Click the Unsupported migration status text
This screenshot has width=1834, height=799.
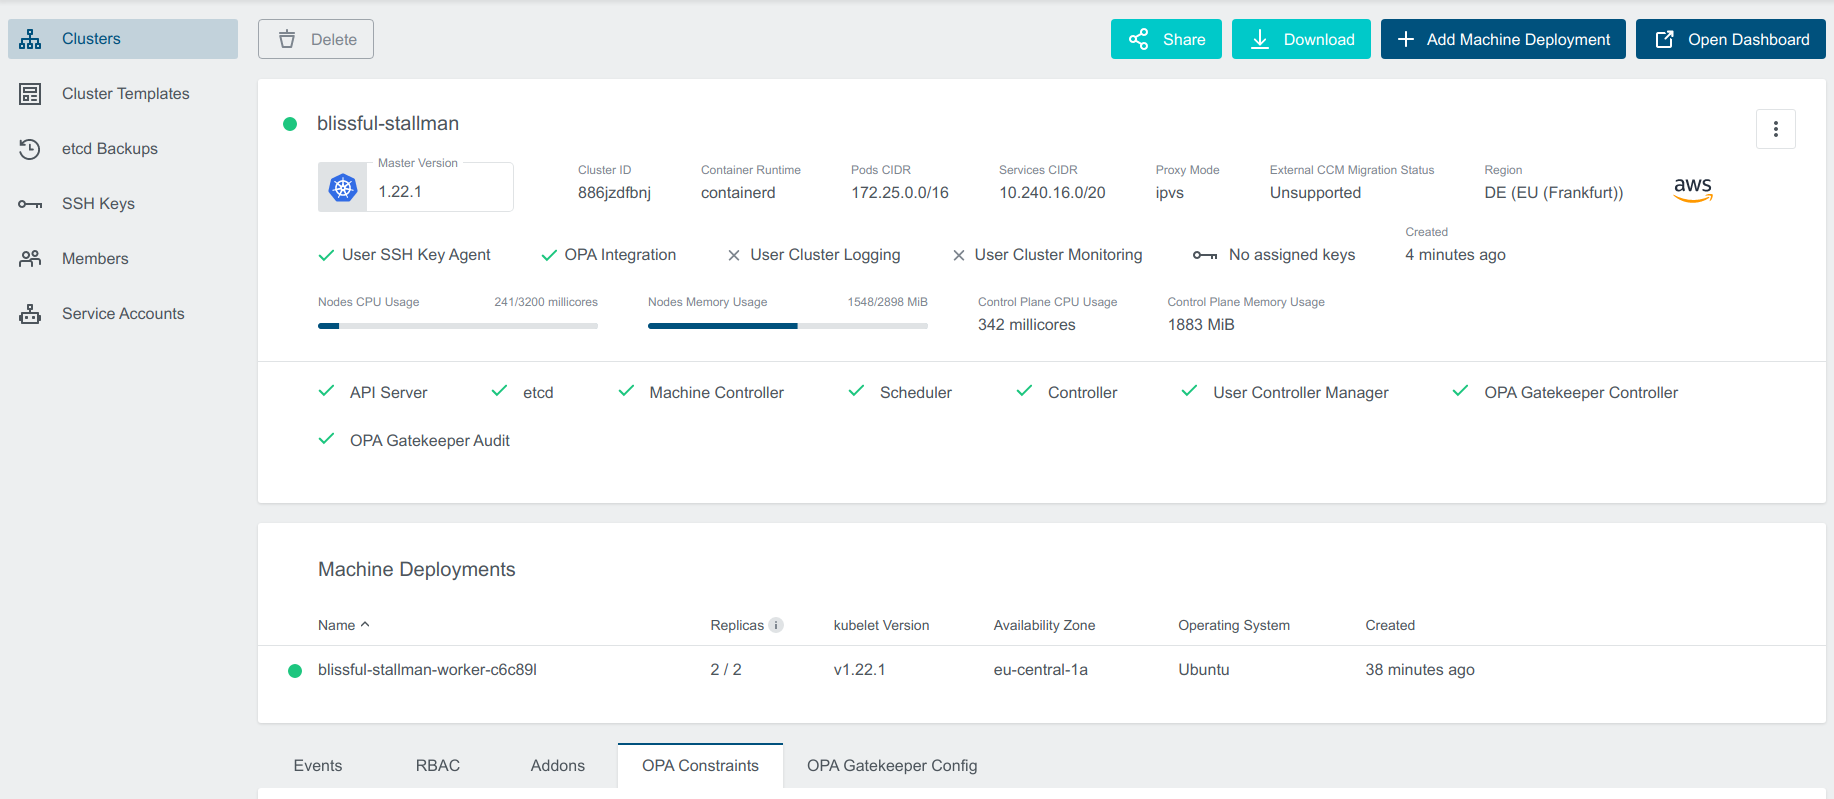point(1315,193)
